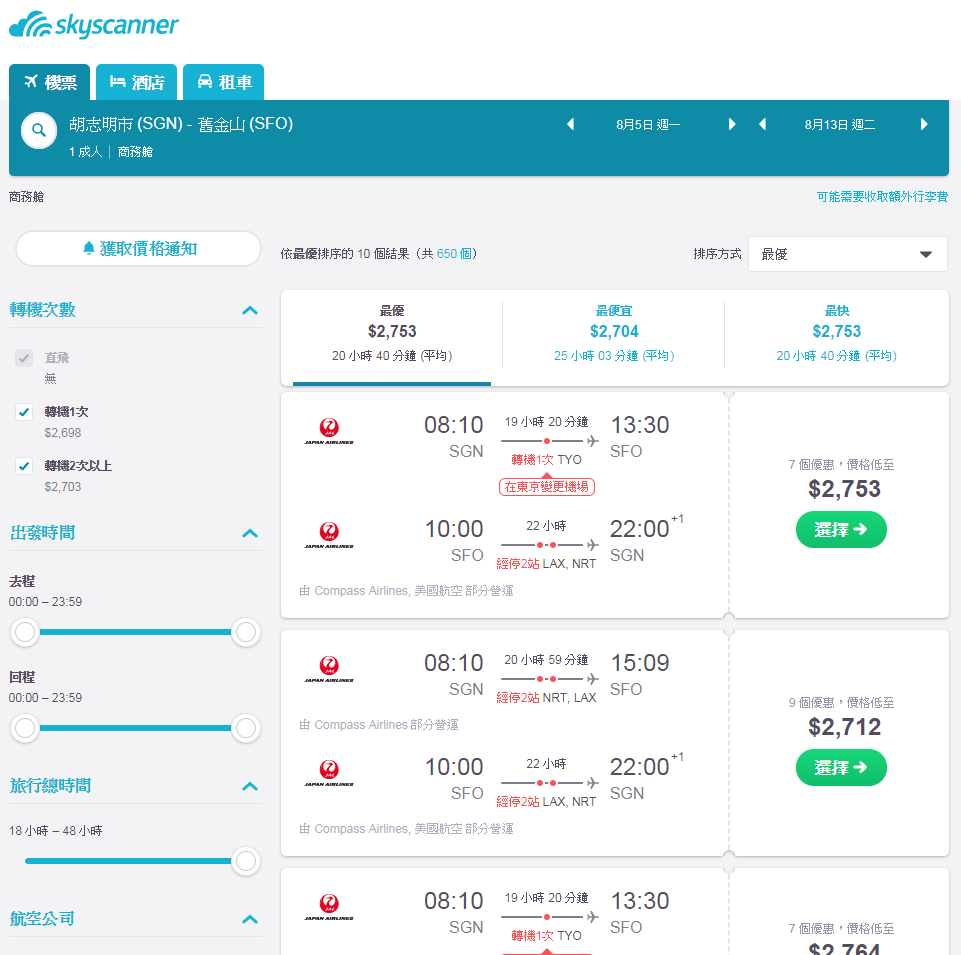Open the 可能需要收取額外行李費 link

coord(882,197)
